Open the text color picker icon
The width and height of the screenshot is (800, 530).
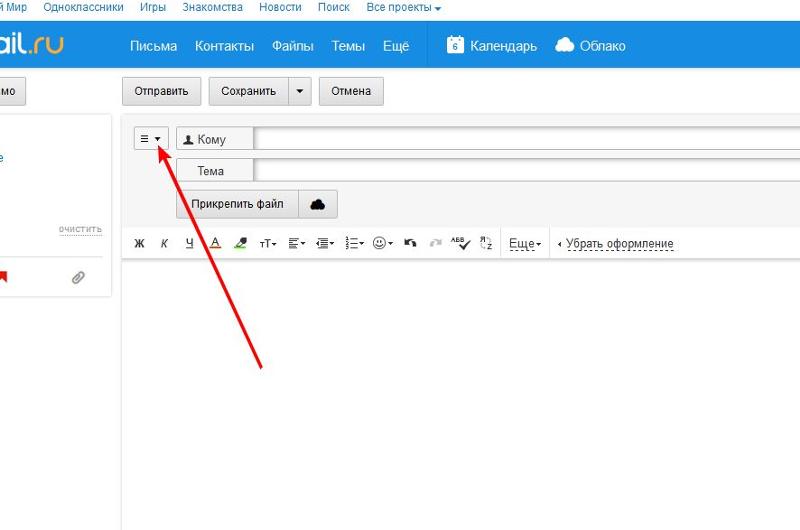point(215,243)
